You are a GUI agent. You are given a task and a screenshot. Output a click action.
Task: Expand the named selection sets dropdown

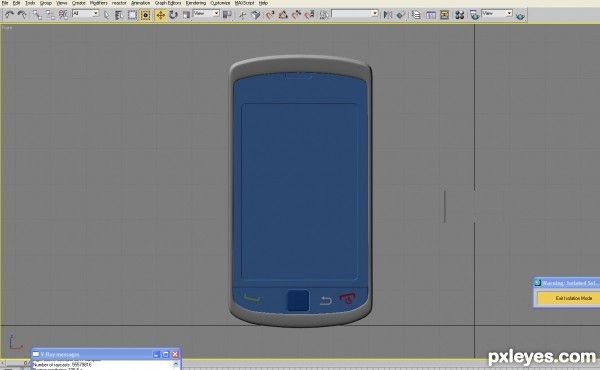(355, 13)
